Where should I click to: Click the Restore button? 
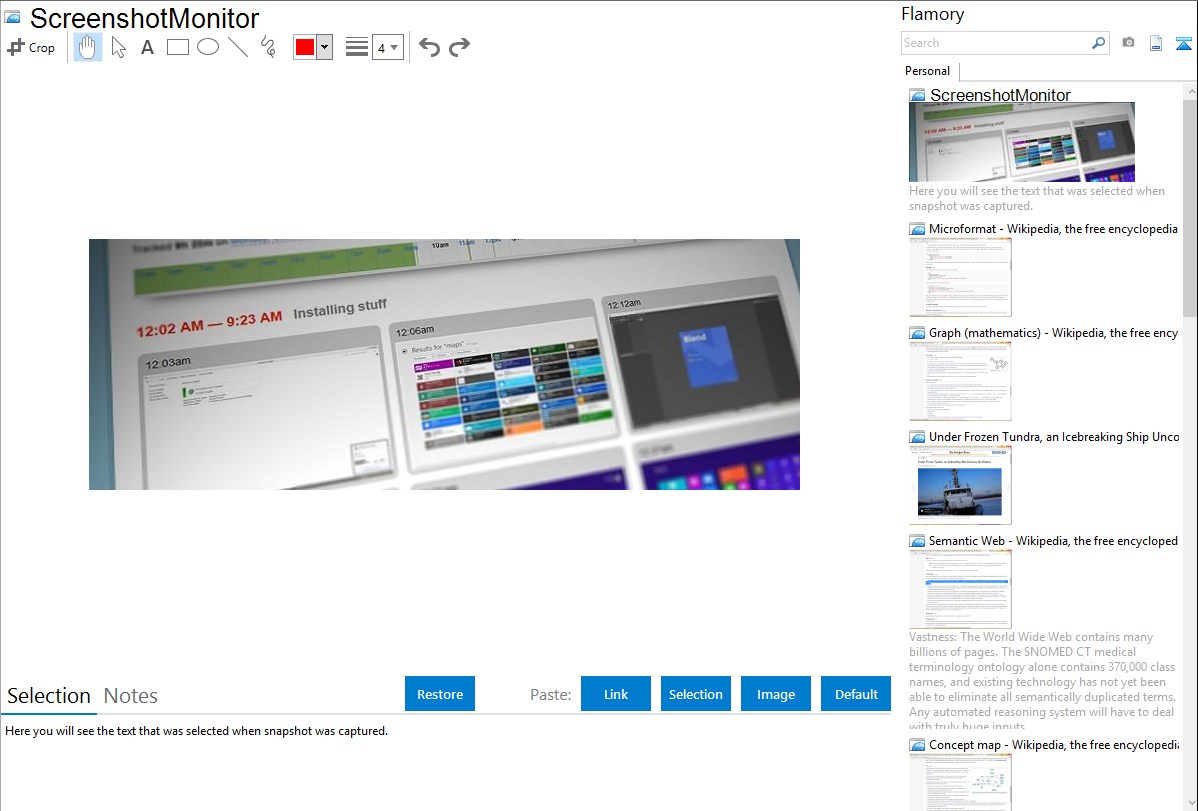tap(440, 693)
